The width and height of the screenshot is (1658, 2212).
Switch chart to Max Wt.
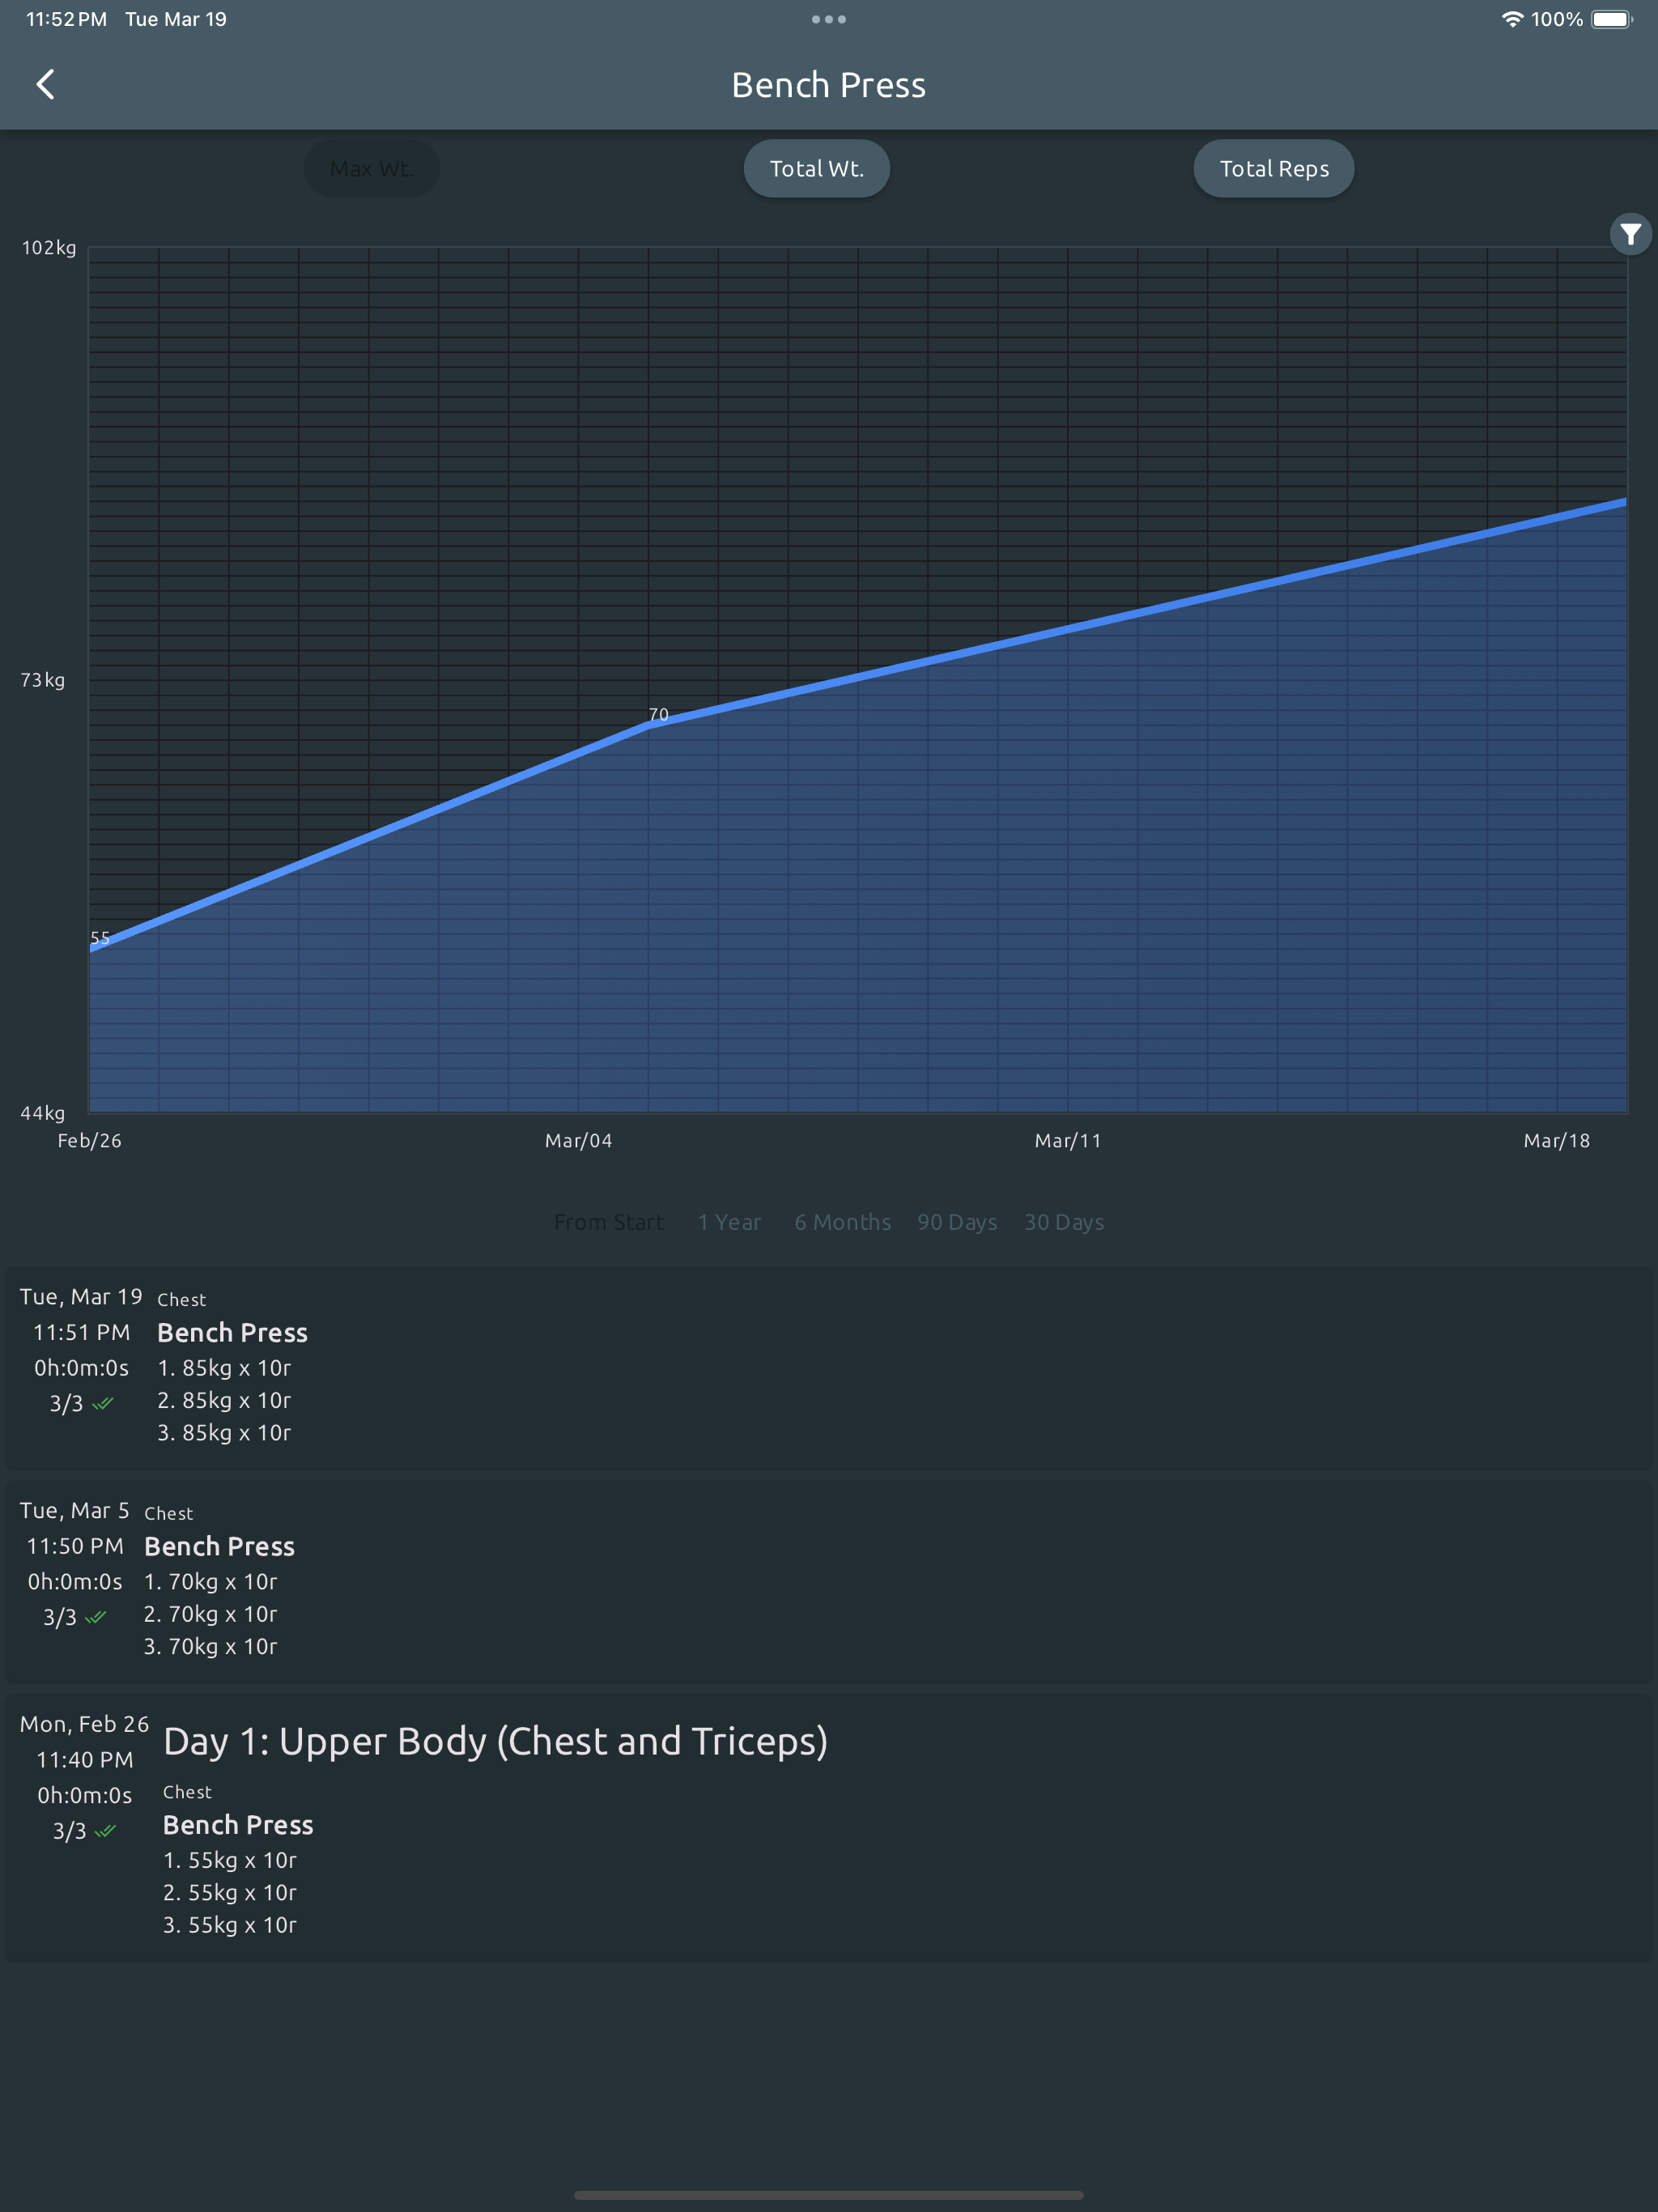[x=371, y=169]
